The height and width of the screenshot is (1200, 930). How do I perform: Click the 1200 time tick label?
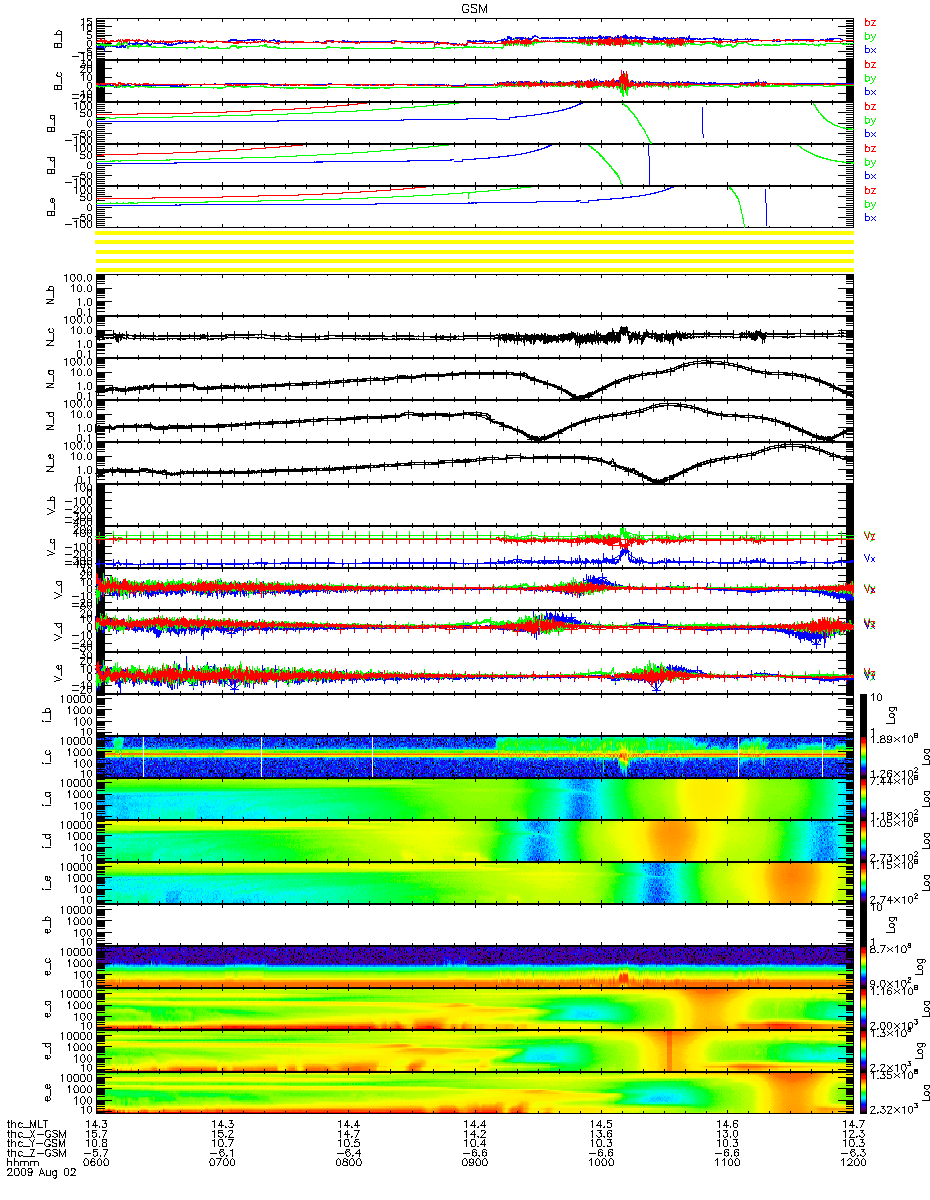coord(853,1164)
